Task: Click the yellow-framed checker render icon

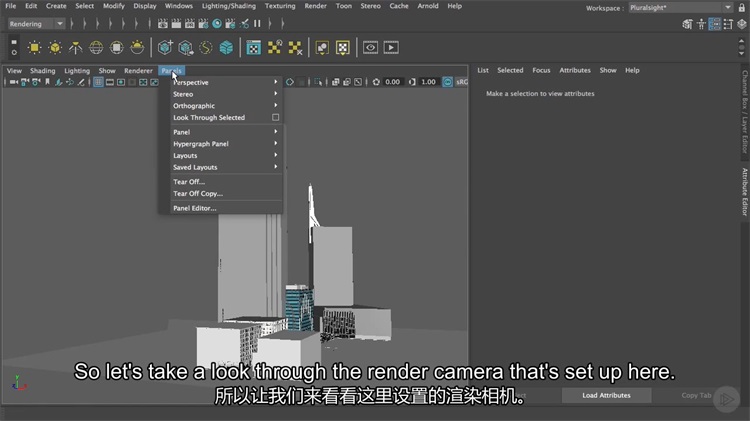Action: (x=342, y=47)
